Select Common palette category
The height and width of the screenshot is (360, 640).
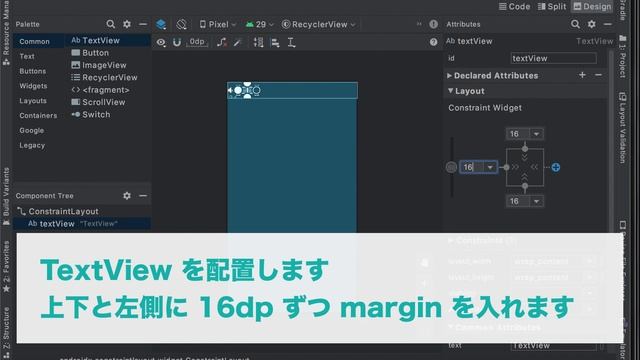34,42
